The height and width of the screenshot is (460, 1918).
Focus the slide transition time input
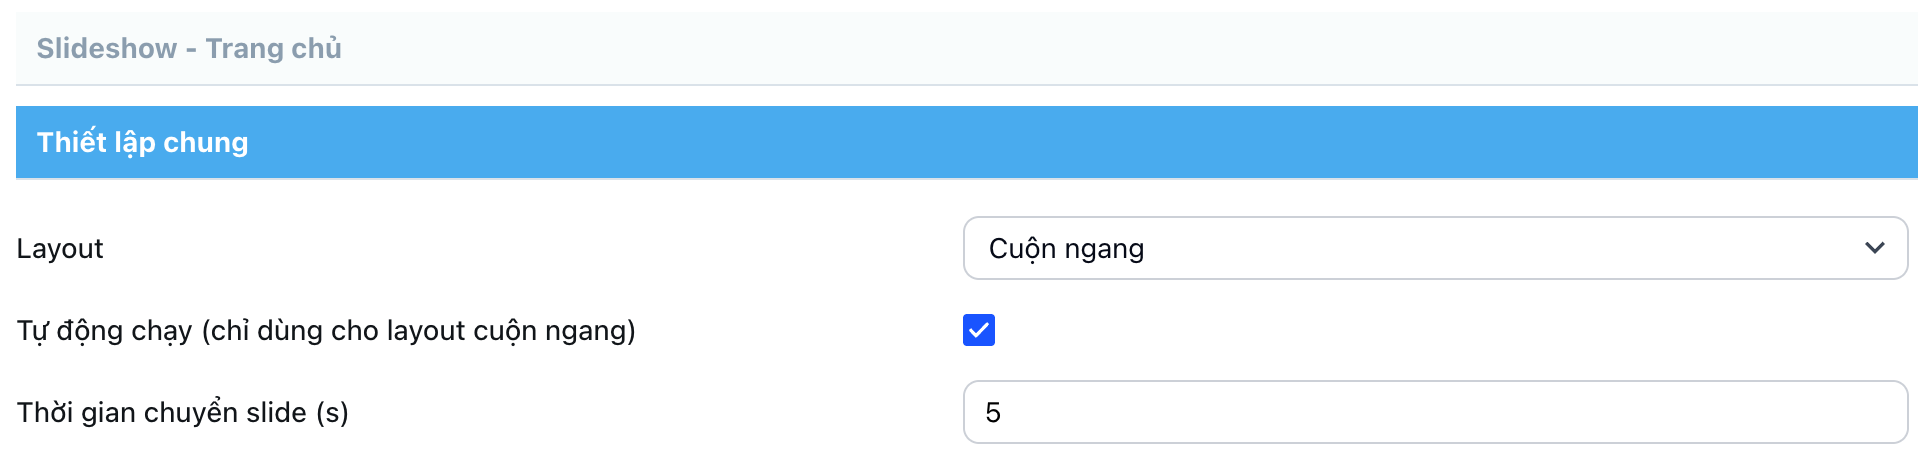tap(1434, 412)
